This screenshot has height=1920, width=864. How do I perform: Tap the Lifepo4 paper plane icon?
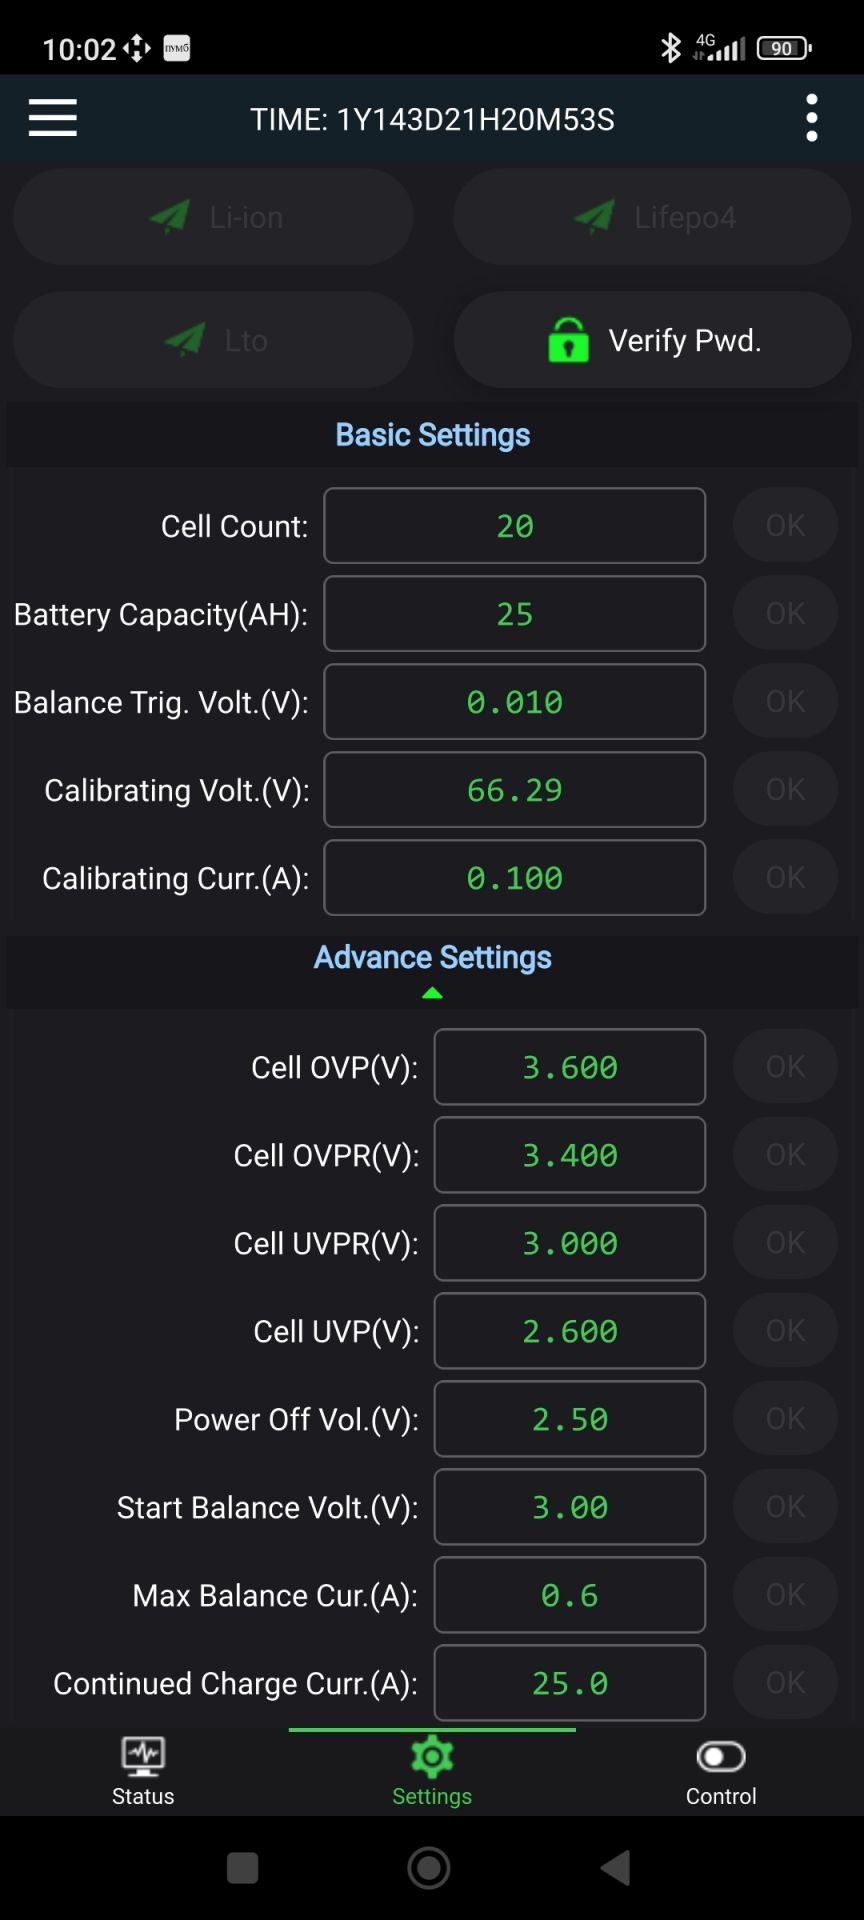coord(594,216)
